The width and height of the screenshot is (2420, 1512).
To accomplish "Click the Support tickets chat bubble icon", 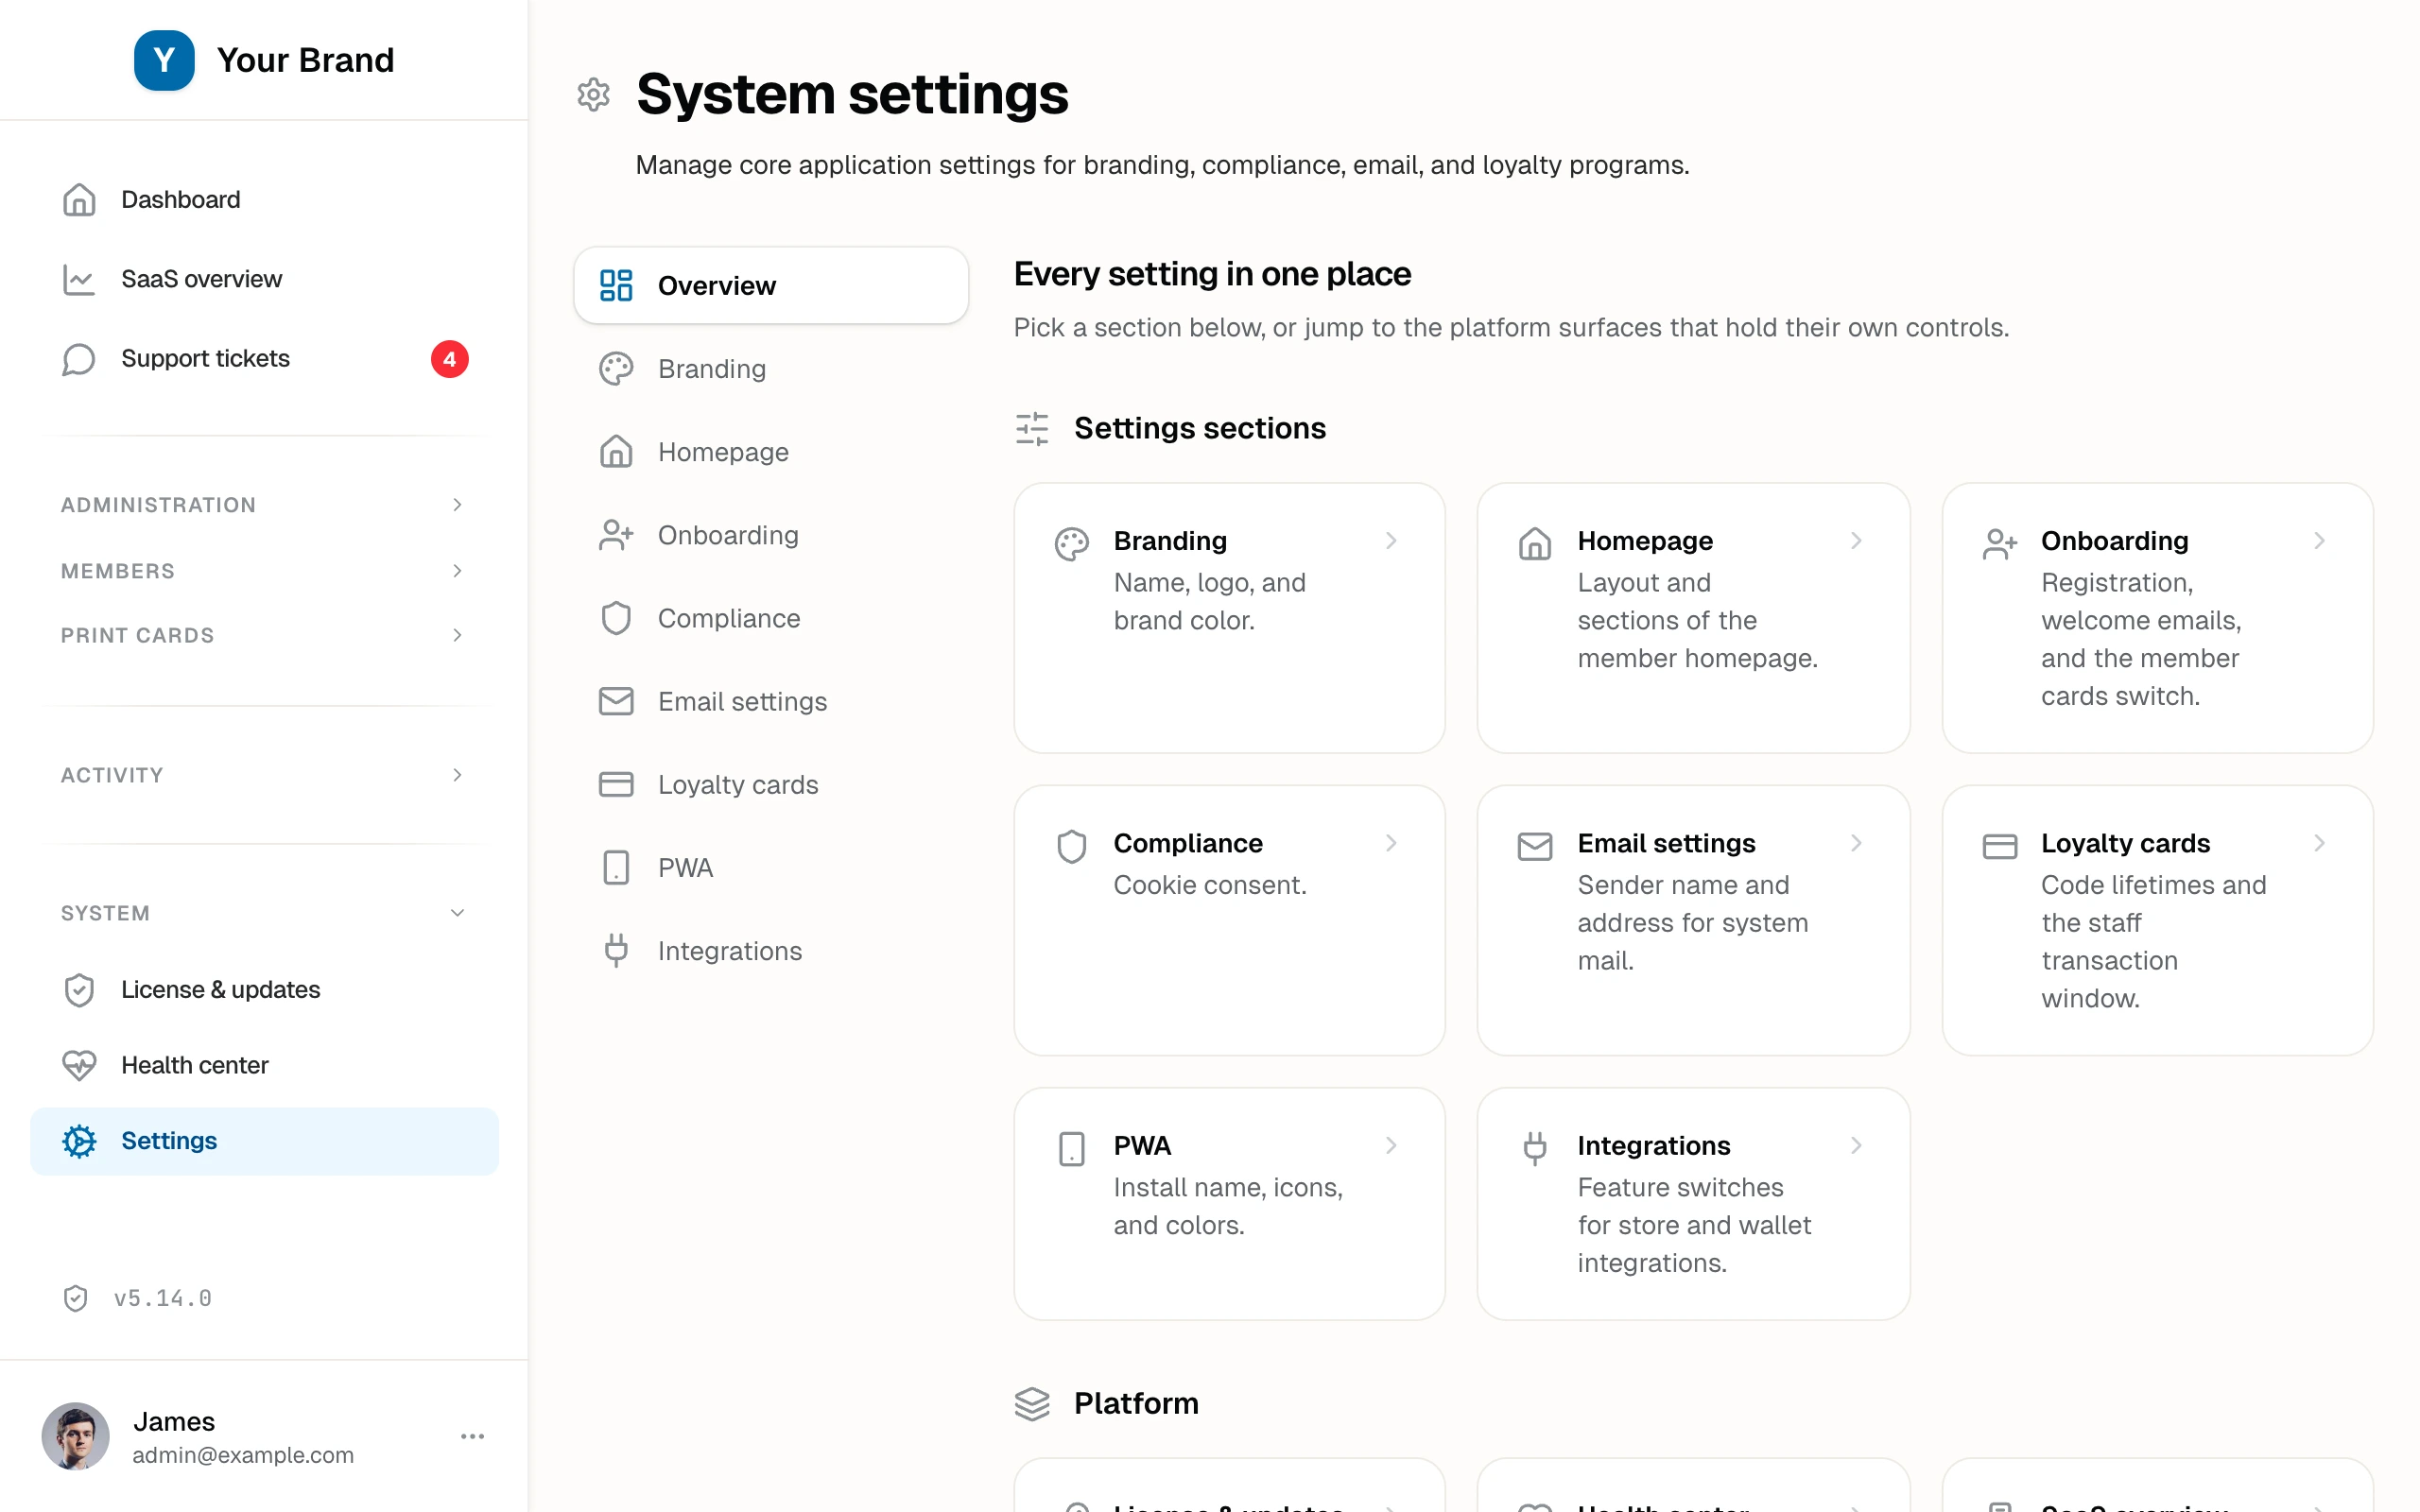I will 79,359.
